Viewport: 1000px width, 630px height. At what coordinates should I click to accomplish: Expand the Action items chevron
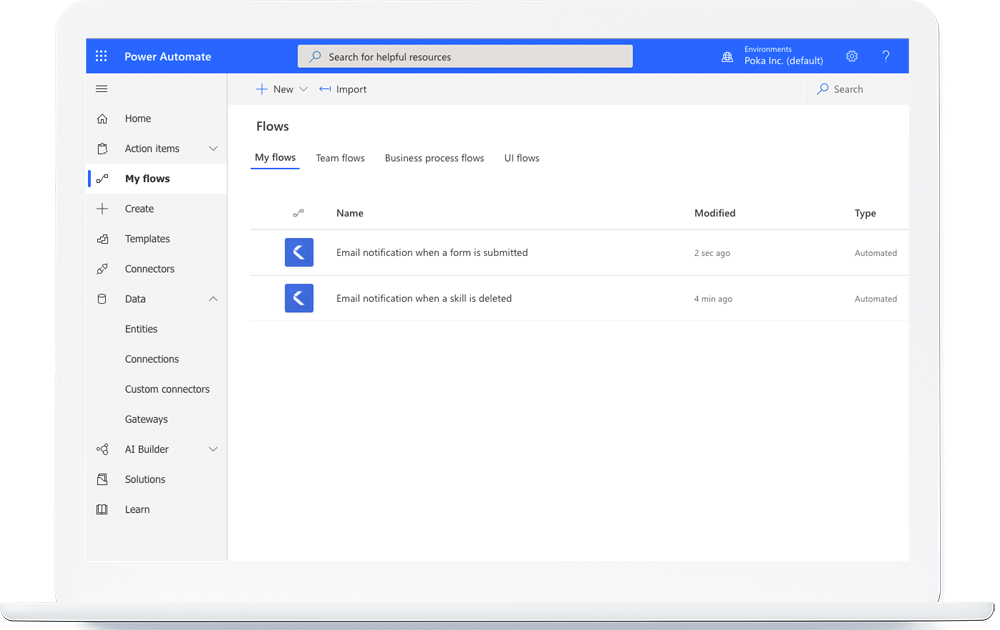click(213, 149)
